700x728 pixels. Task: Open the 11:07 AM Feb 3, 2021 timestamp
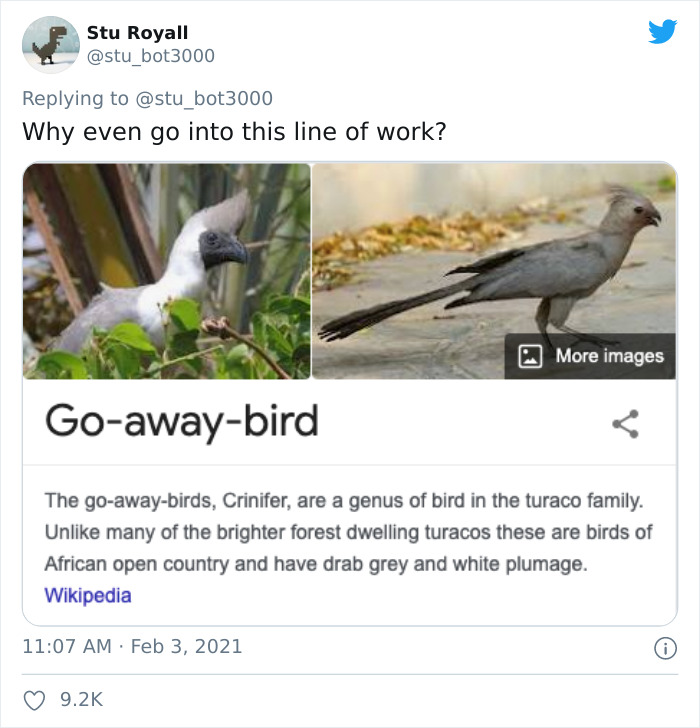pyautogui.click(x=132, y=646)
